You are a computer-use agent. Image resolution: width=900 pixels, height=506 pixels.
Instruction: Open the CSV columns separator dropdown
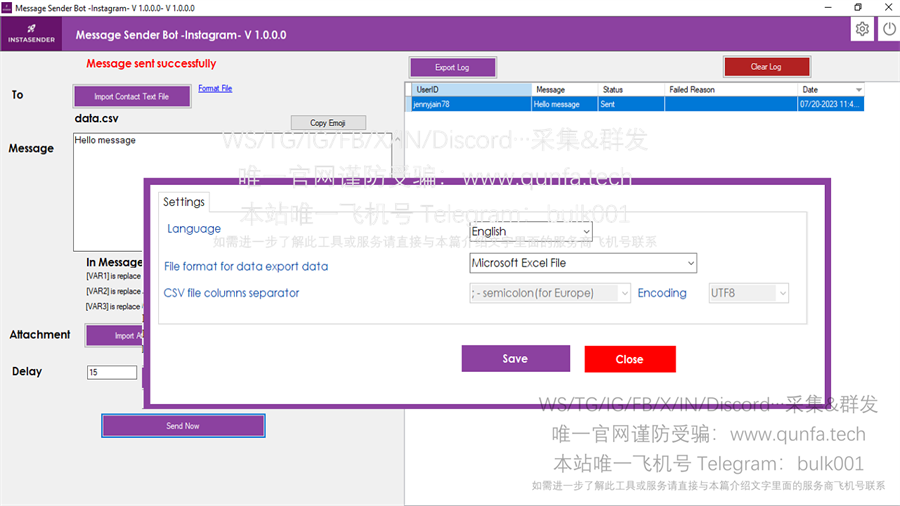tap(550, 293)
